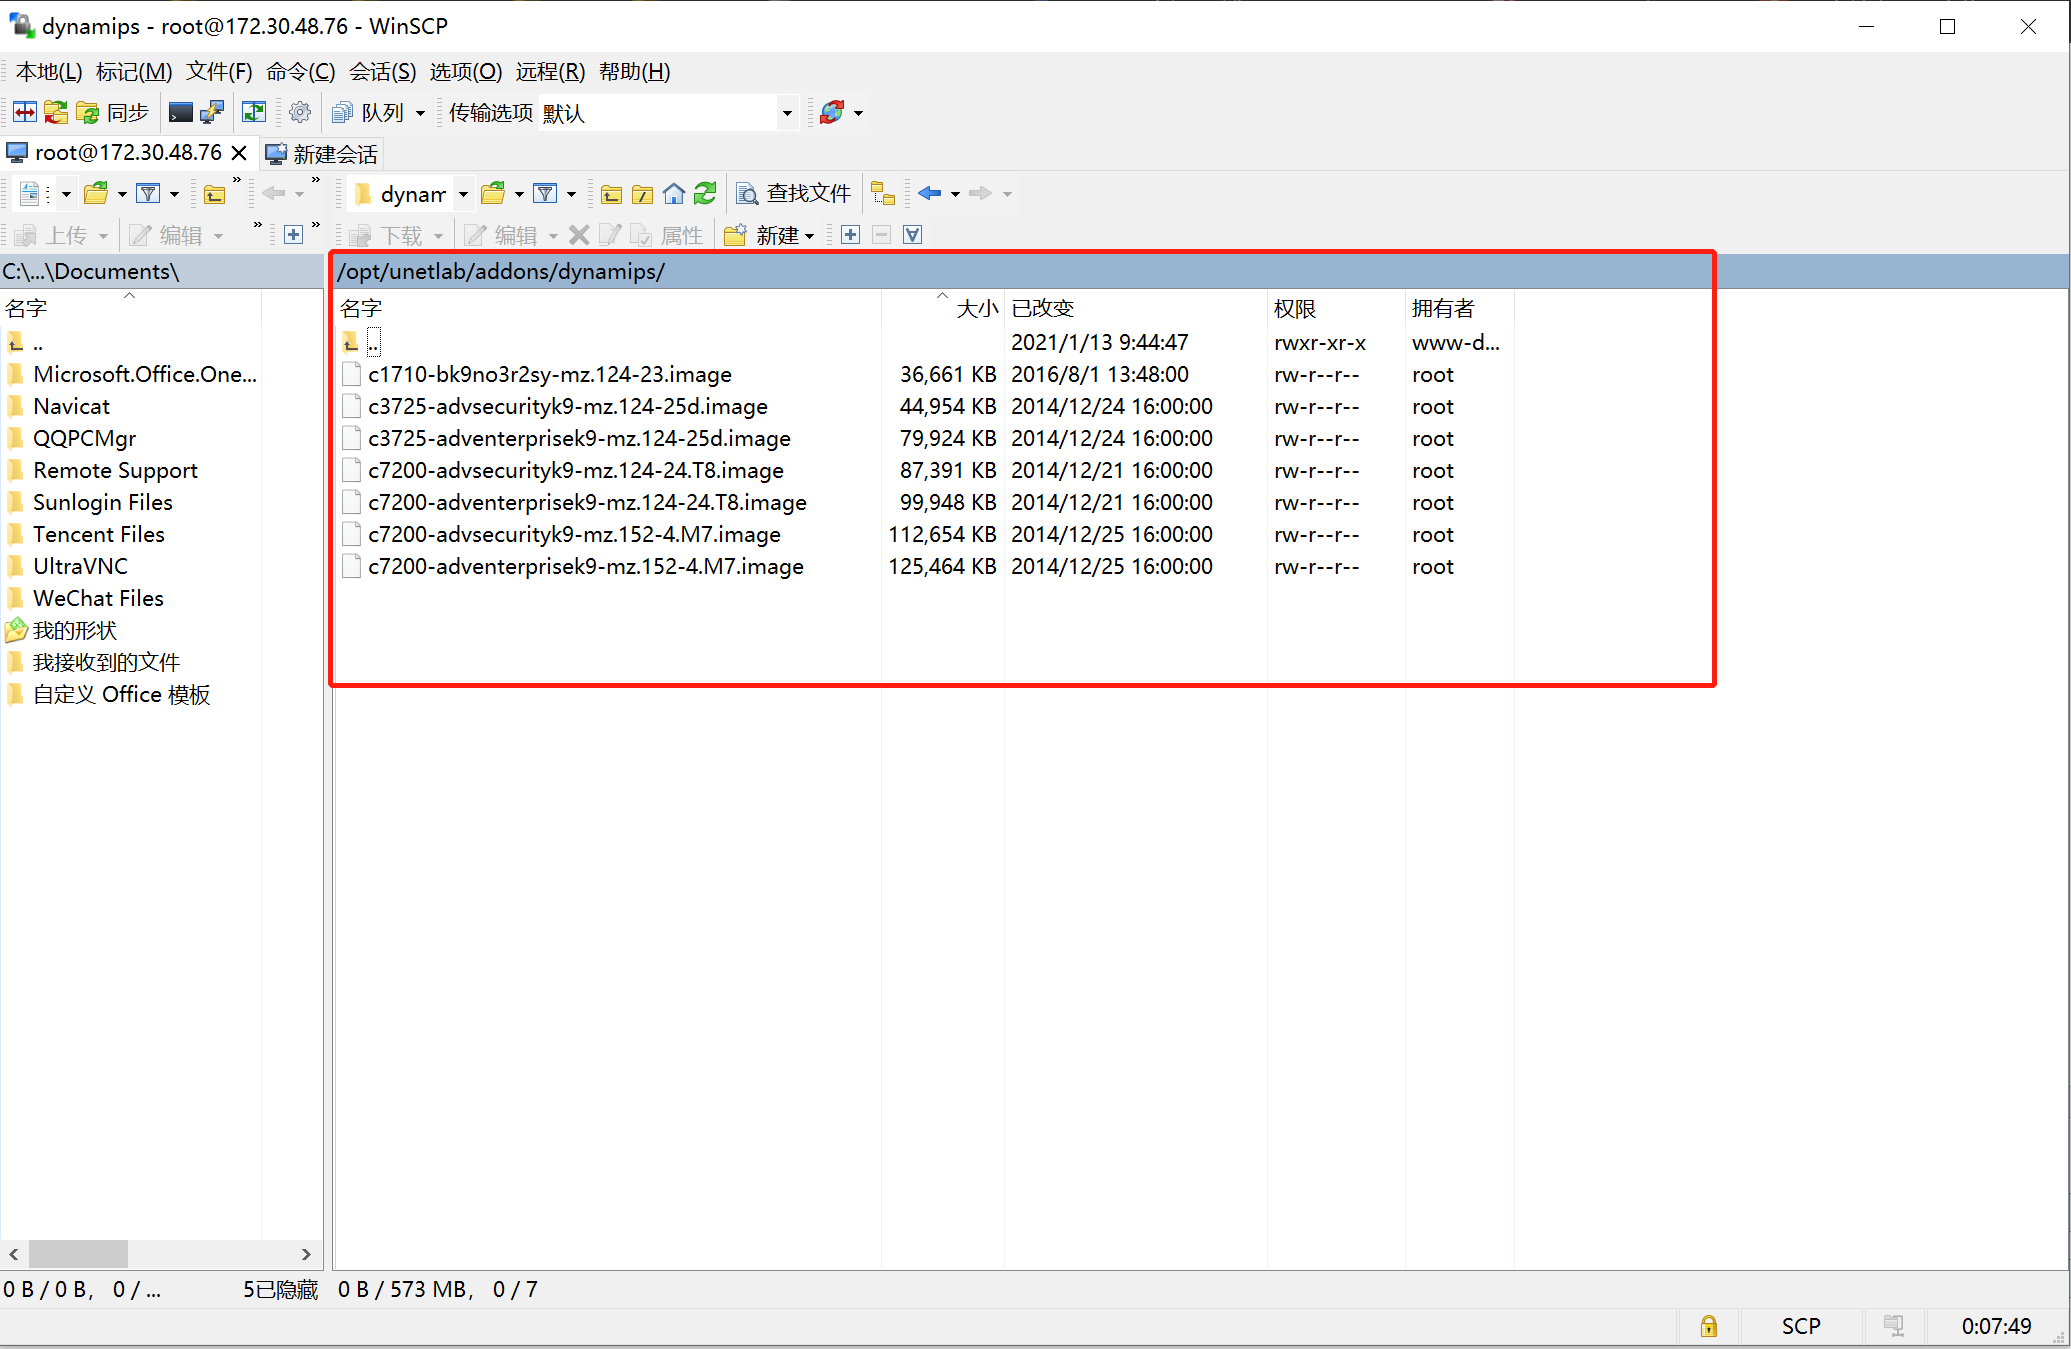Open terminal console icon

click(181, 112)
